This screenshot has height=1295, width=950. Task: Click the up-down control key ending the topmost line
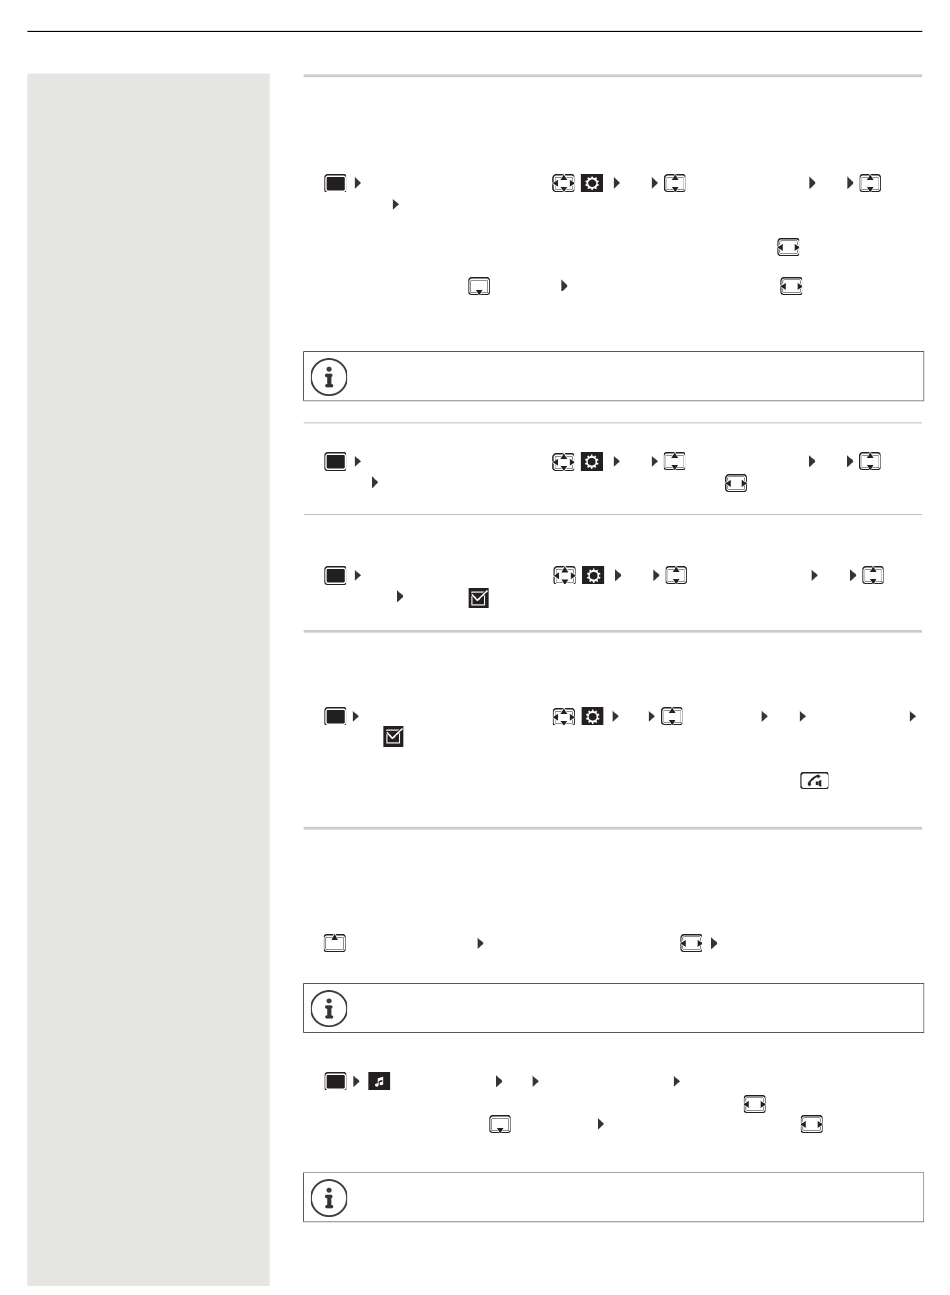(872, 184)
